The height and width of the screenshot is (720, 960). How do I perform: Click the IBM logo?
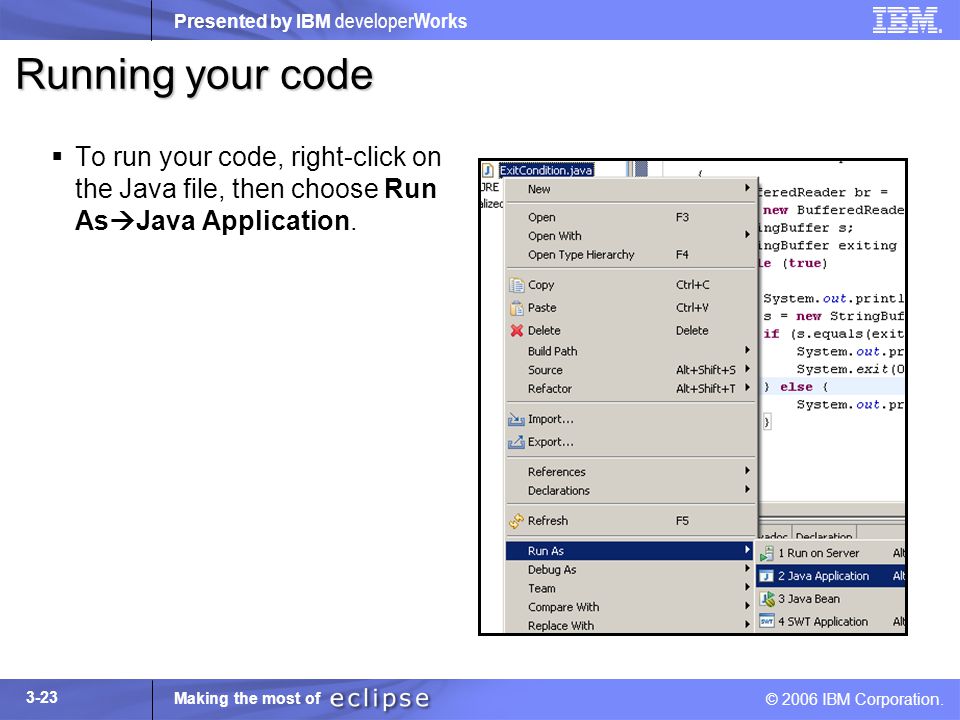(x=906, y=20)
